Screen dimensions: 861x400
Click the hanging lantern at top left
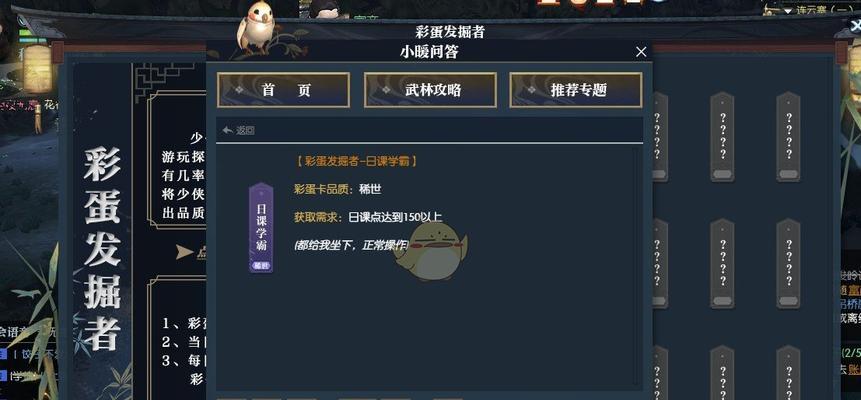pos(37,69)
